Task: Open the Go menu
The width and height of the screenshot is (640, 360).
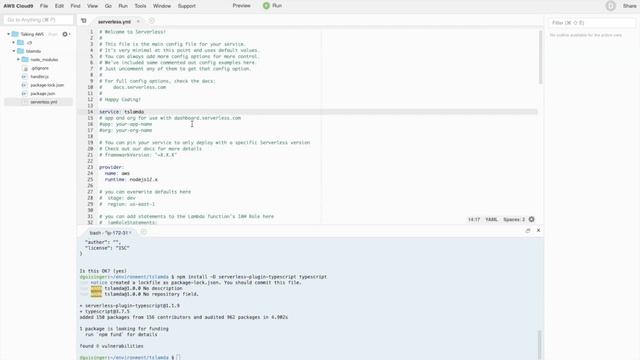Action: point(108,6)
